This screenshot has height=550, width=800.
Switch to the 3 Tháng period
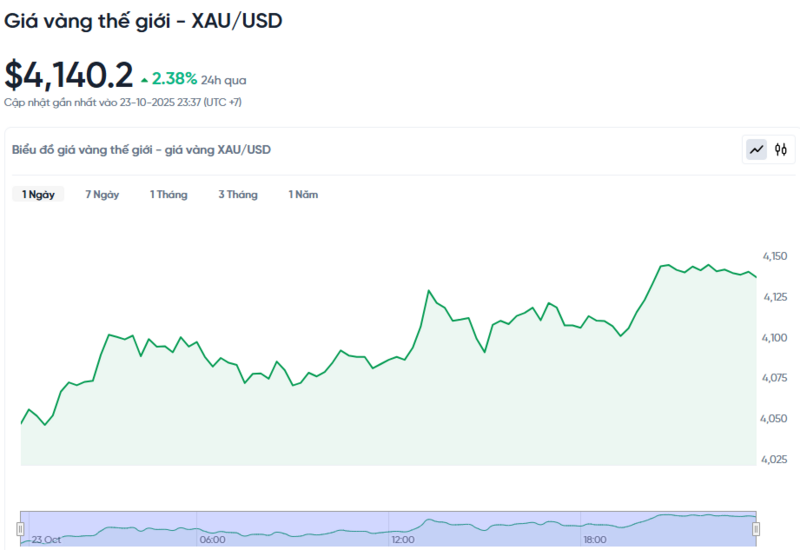point(238,195)
